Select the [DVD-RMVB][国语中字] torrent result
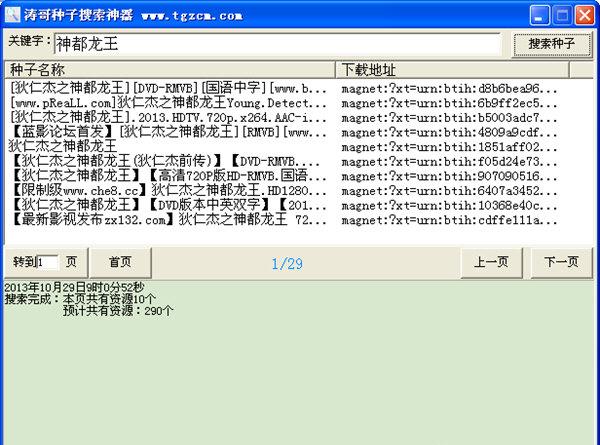The height and width of the screenshot is (445, 600). (168, 88)
